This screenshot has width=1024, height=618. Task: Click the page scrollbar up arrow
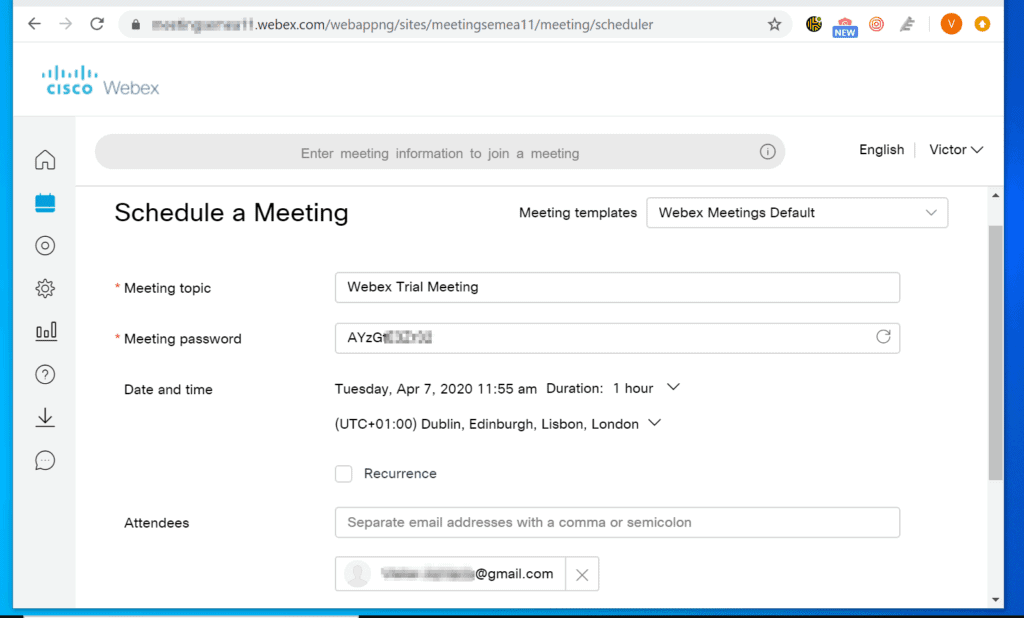click(x=995, y=195)
